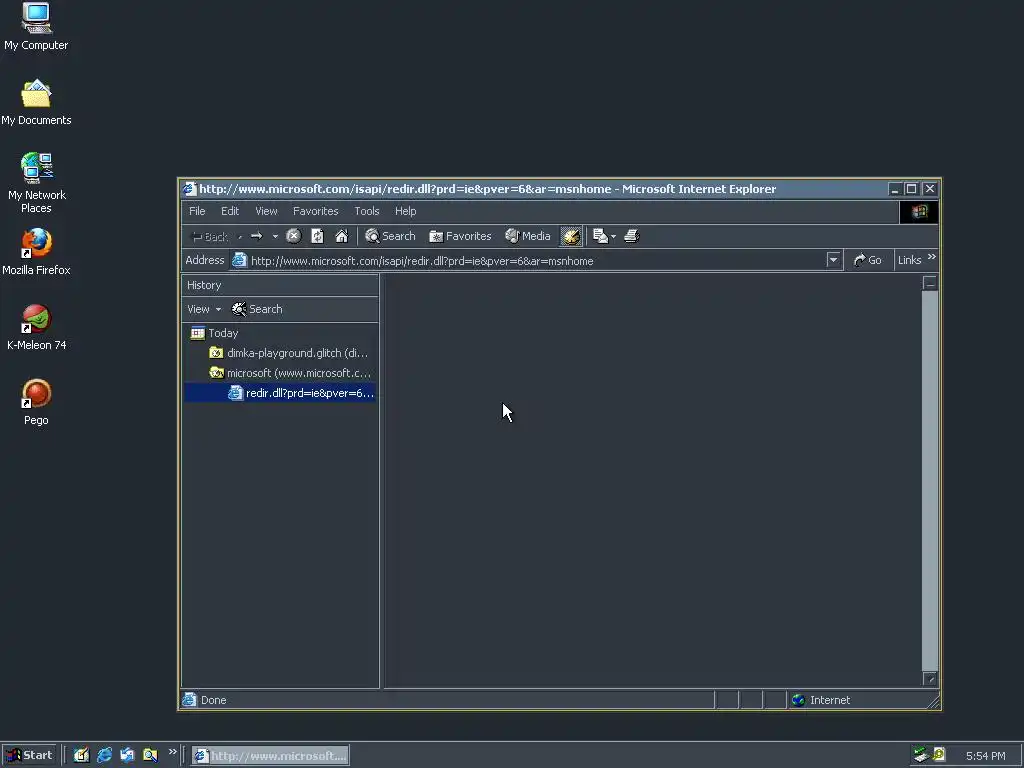
Task: Collapse the Today history folder
Action: click(223, 333)
